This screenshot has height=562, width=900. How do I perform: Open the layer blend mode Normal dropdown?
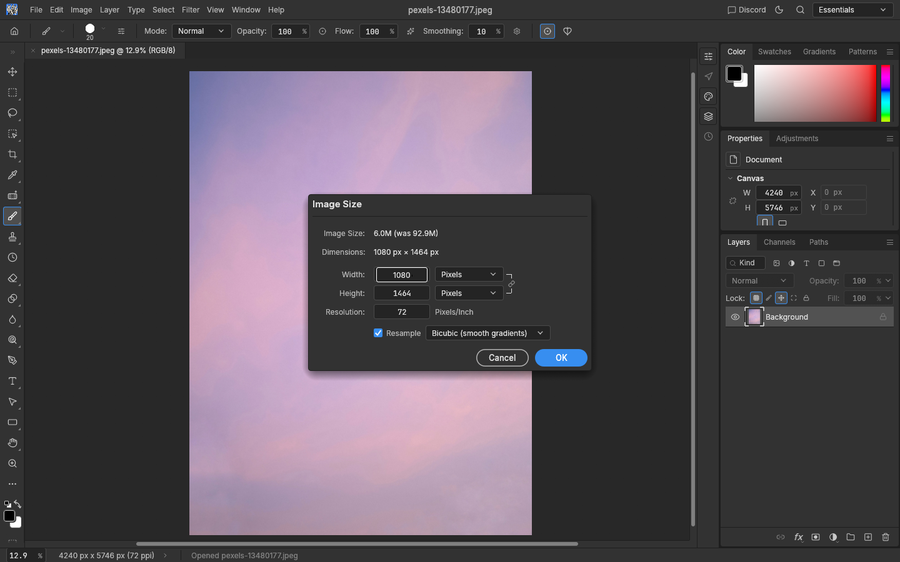[x=760, y=281]
